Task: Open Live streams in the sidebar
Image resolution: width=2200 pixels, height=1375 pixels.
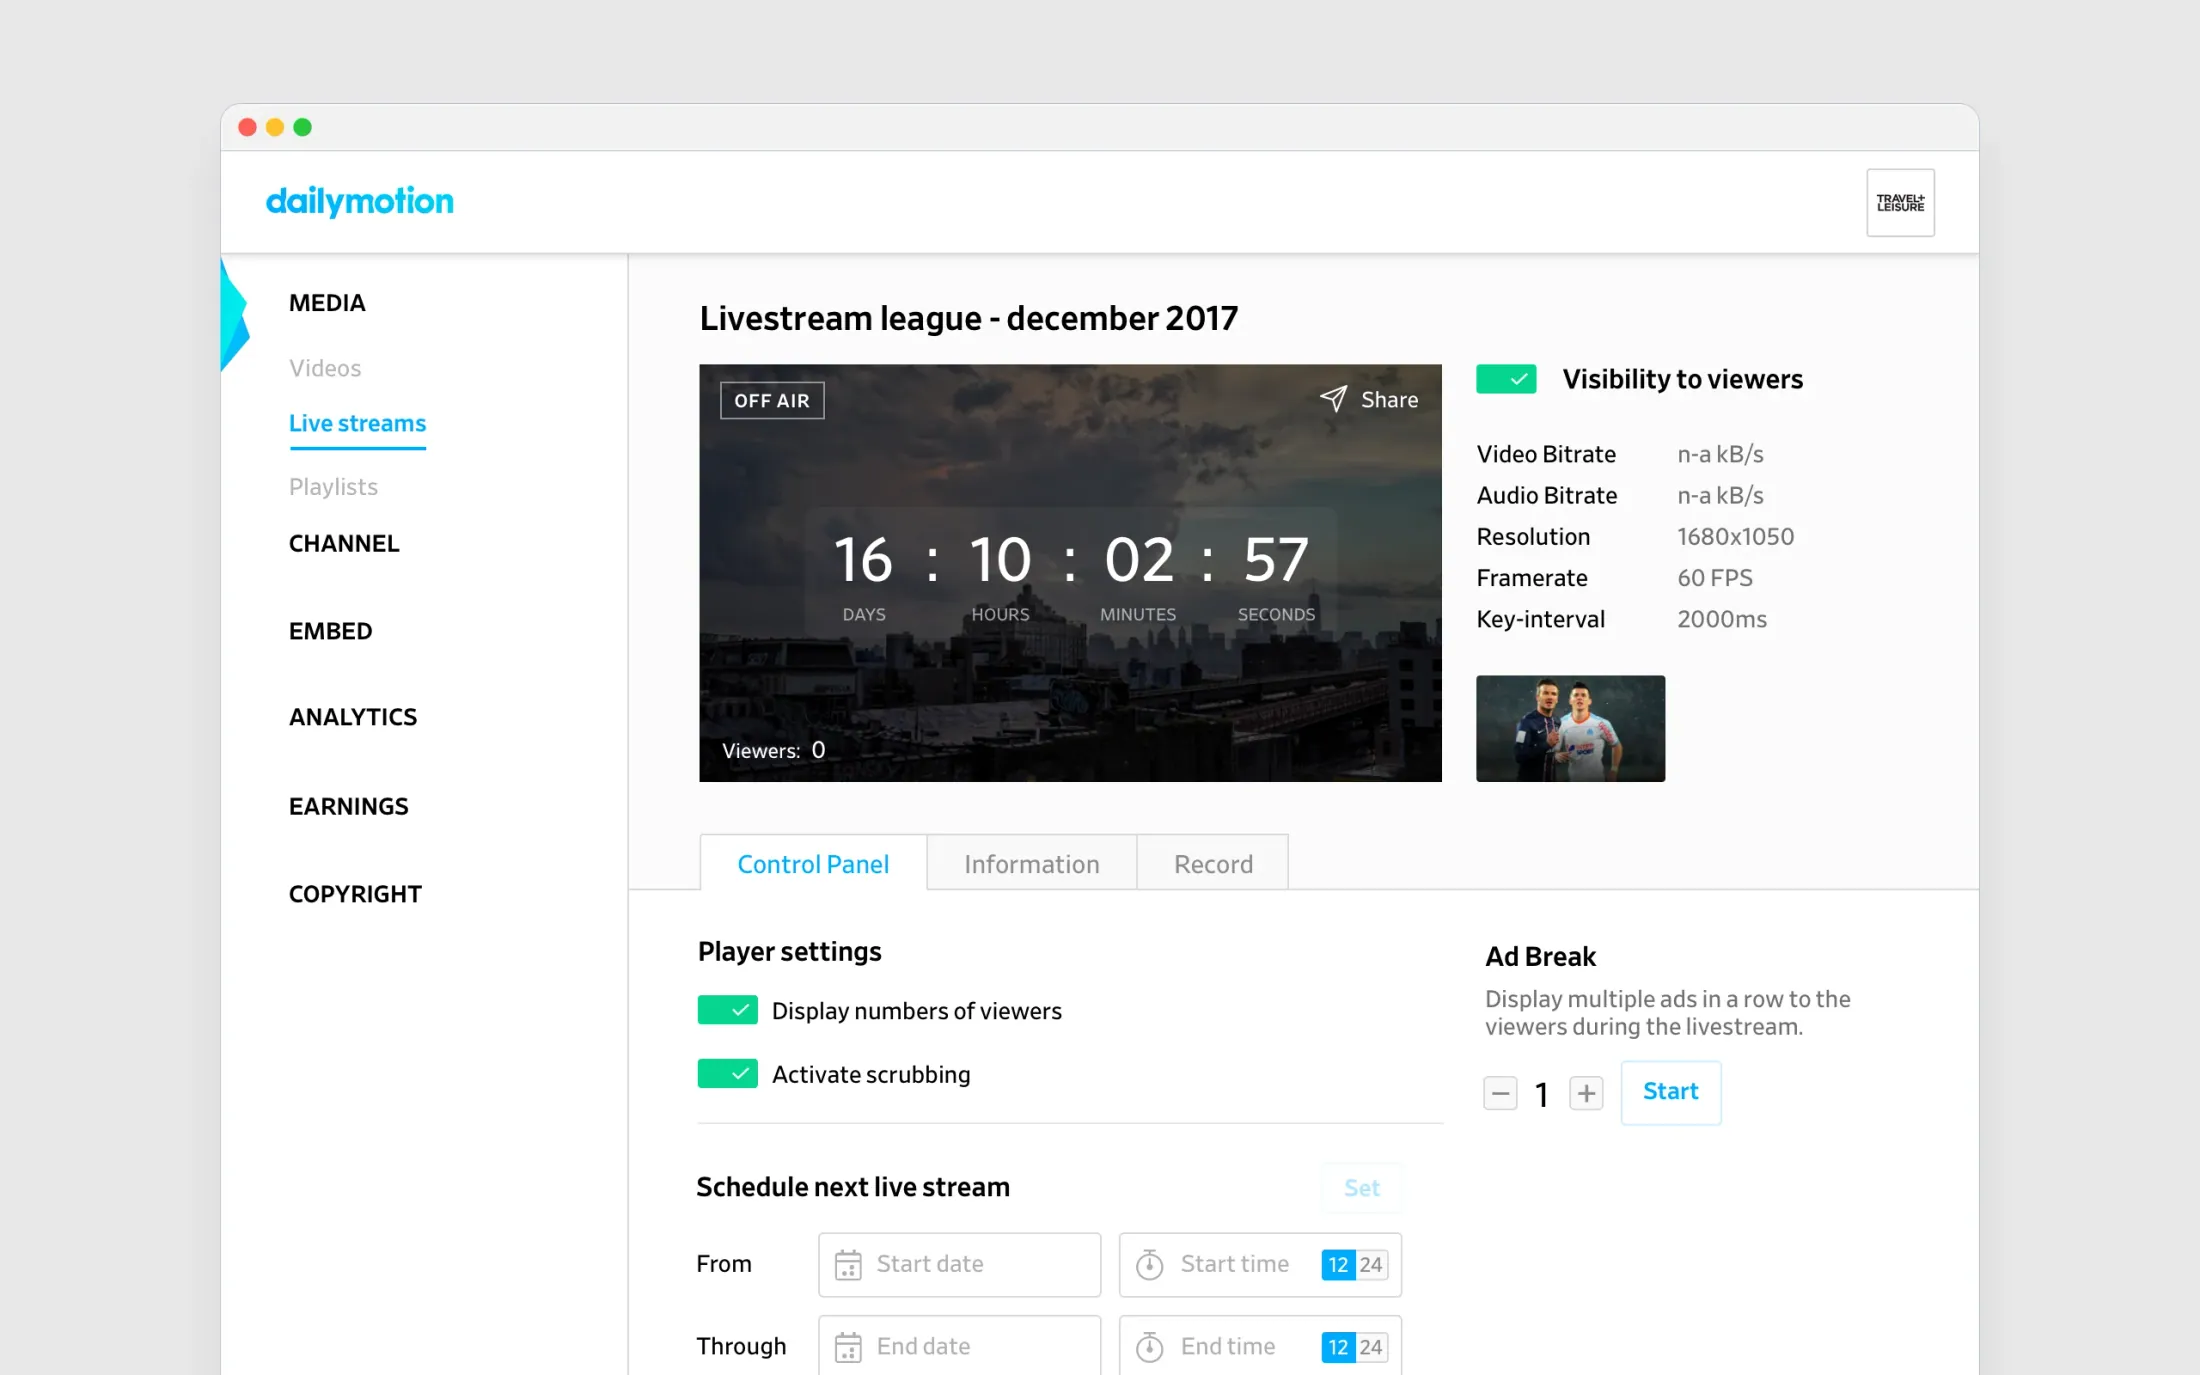Action: (357, 424)
